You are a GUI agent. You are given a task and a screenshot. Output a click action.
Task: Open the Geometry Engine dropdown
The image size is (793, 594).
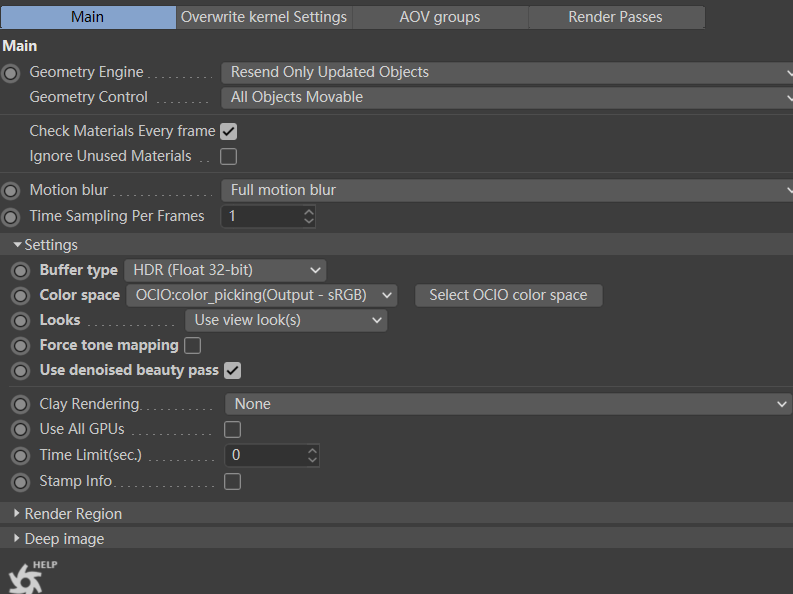coord(505,73)
